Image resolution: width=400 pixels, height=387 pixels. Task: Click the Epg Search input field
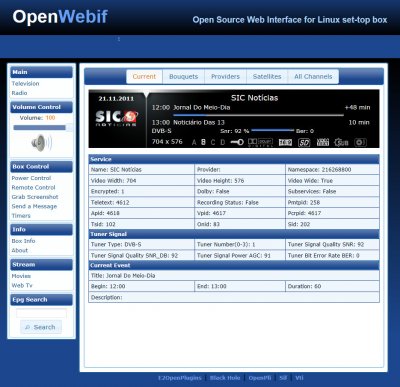41,313
